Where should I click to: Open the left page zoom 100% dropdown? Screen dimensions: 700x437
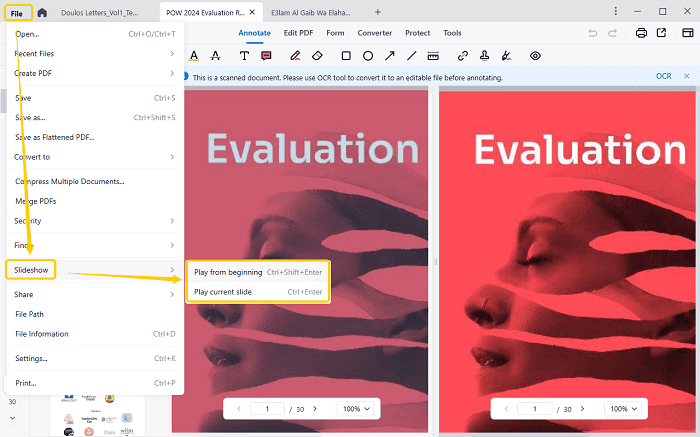click(x=358, y=409)
